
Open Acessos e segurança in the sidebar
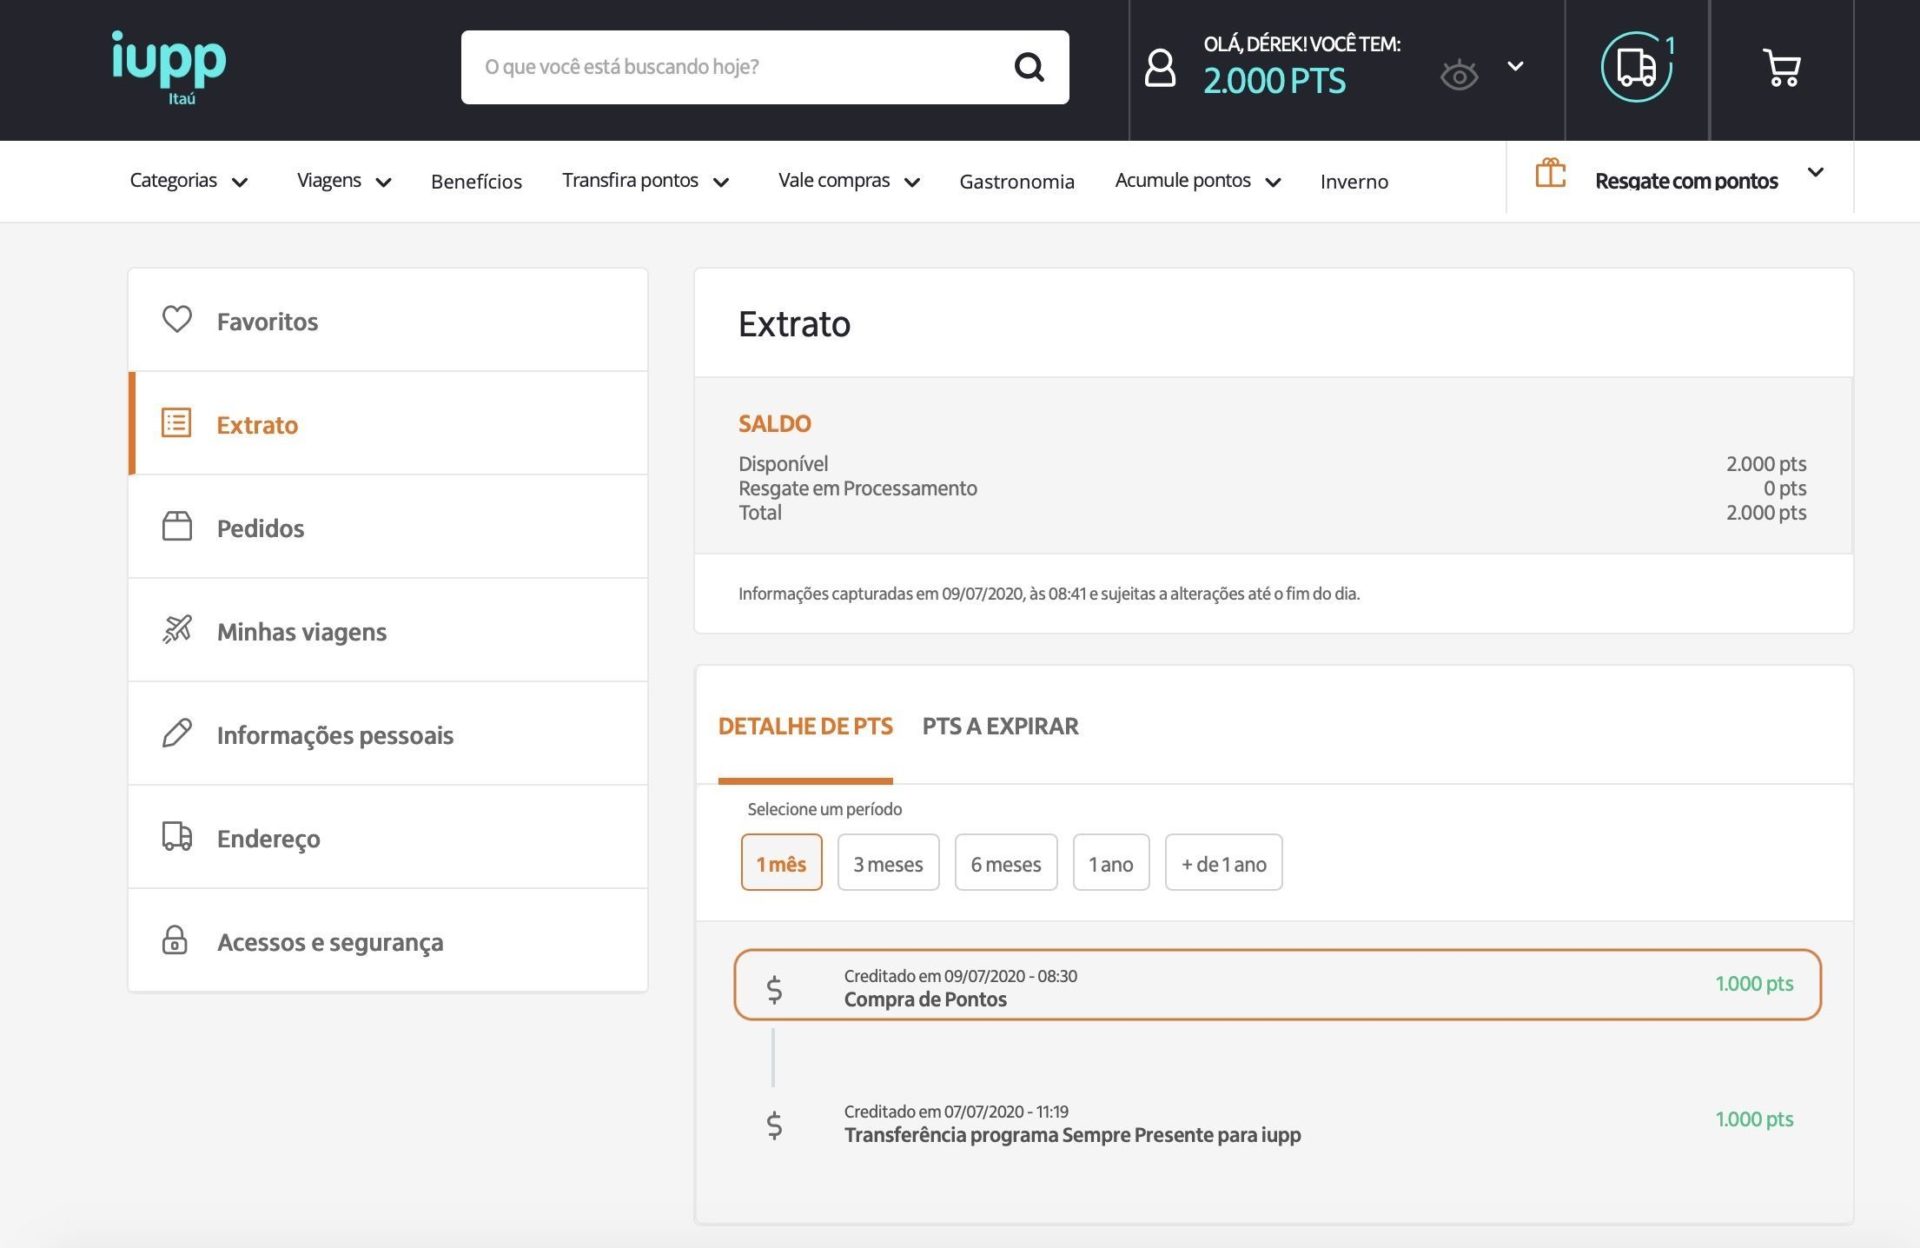(388, 941)
